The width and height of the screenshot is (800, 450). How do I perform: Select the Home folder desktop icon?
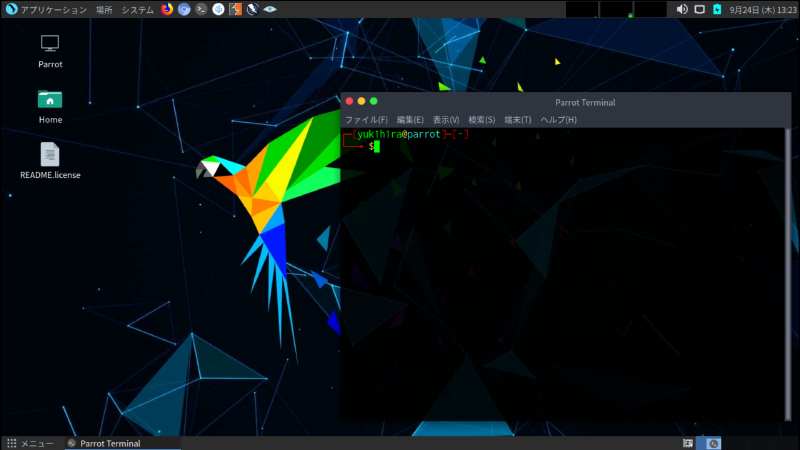(x=50, y=107)
